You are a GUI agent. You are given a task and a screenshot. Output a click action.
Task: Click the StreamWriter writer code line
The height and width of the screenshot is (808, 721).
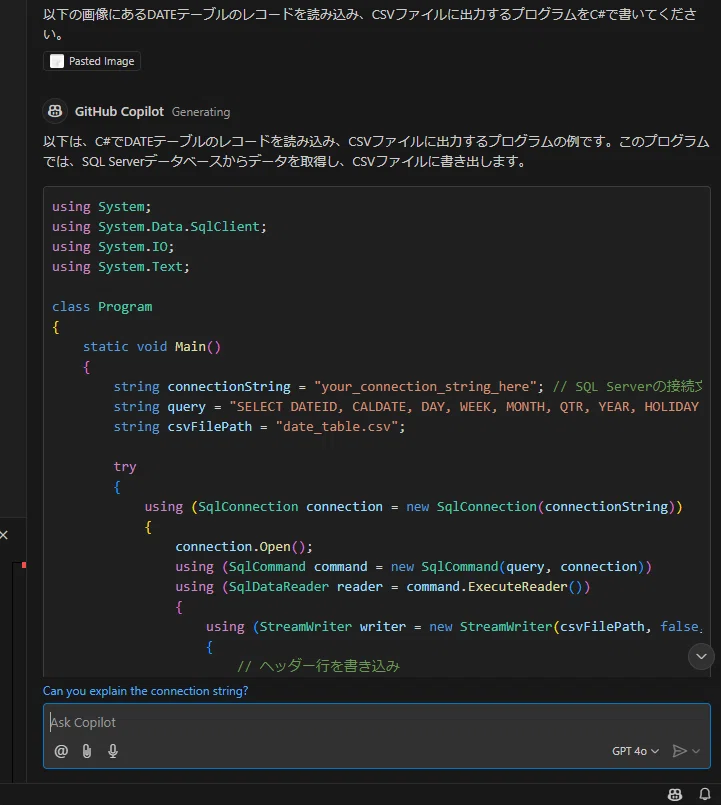(454, 627)
